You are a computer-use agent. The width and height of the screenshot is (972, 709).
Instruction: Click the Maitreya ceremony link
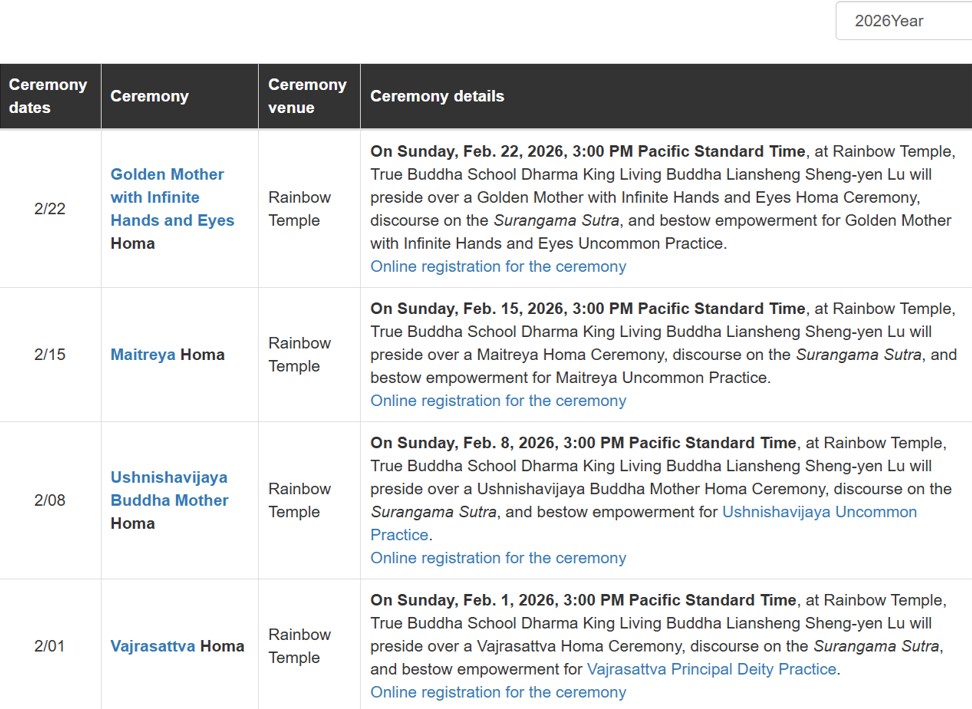click(x=143, y=355)
